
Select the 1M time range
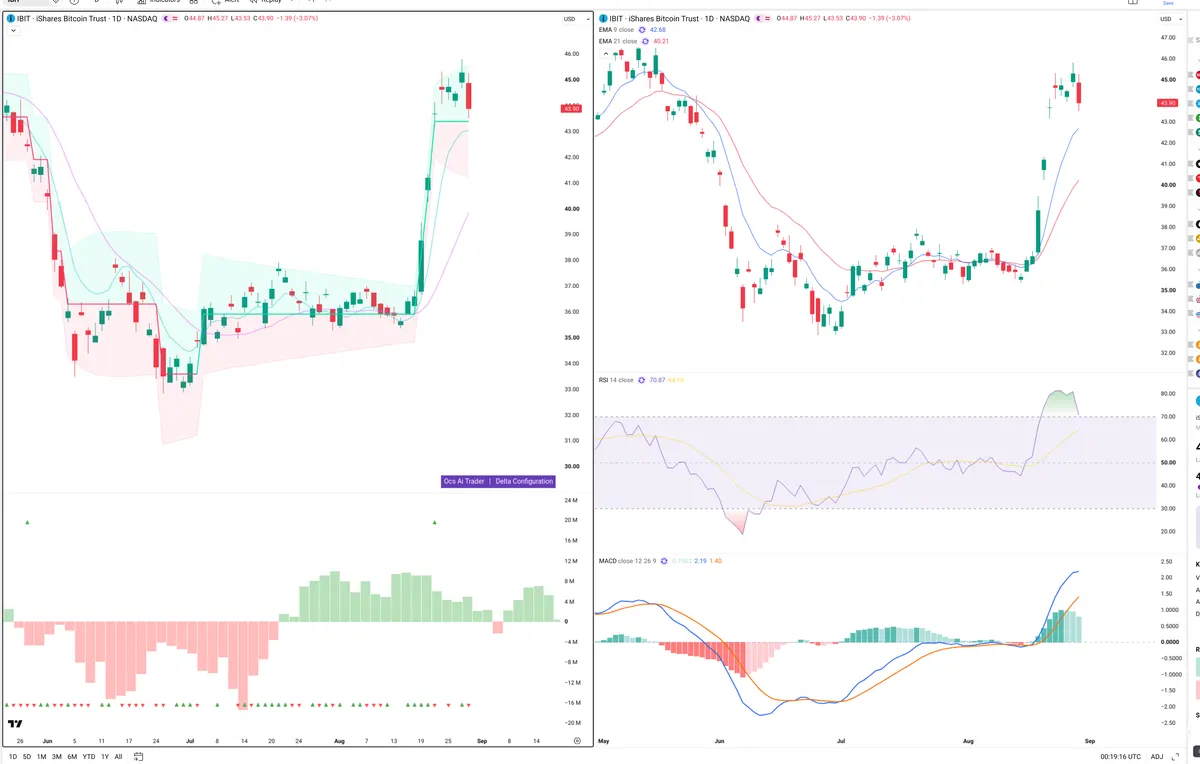click(x=41, y=756)
